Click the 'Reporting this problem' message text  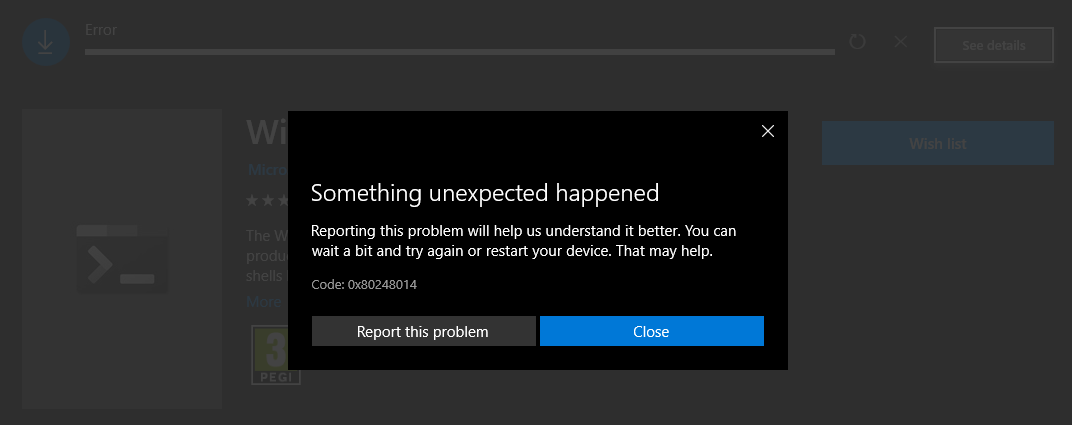[524, 241]
